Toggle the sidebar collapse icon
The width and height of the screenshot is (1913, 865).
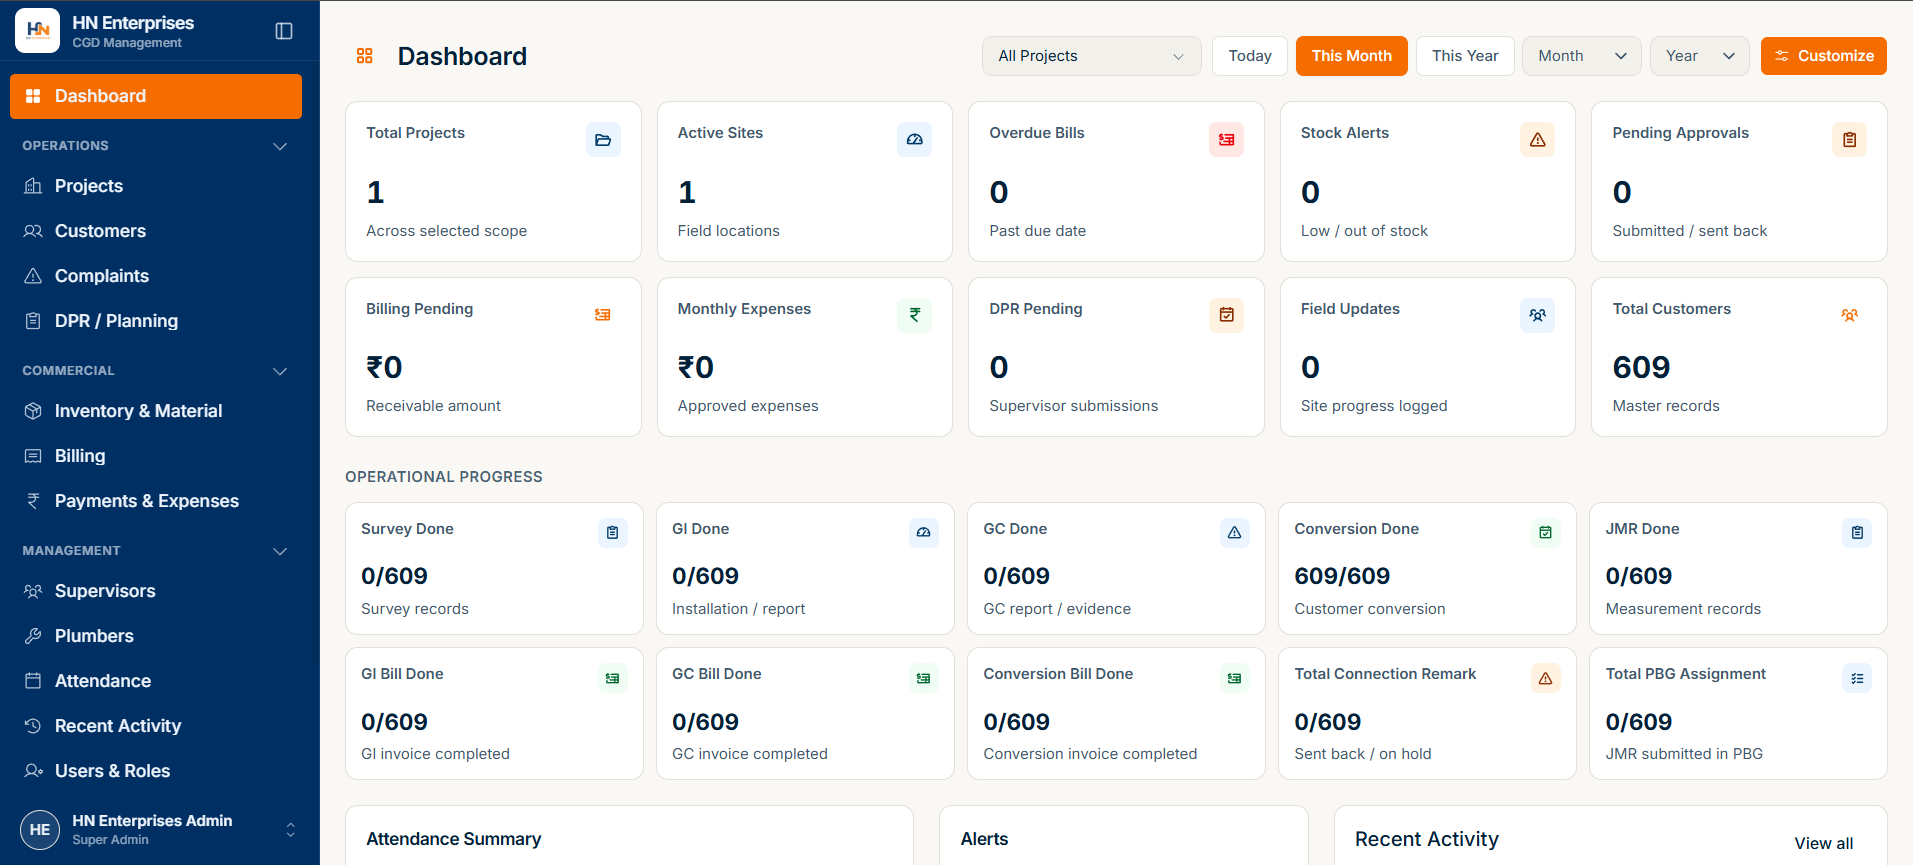(284, 31)
